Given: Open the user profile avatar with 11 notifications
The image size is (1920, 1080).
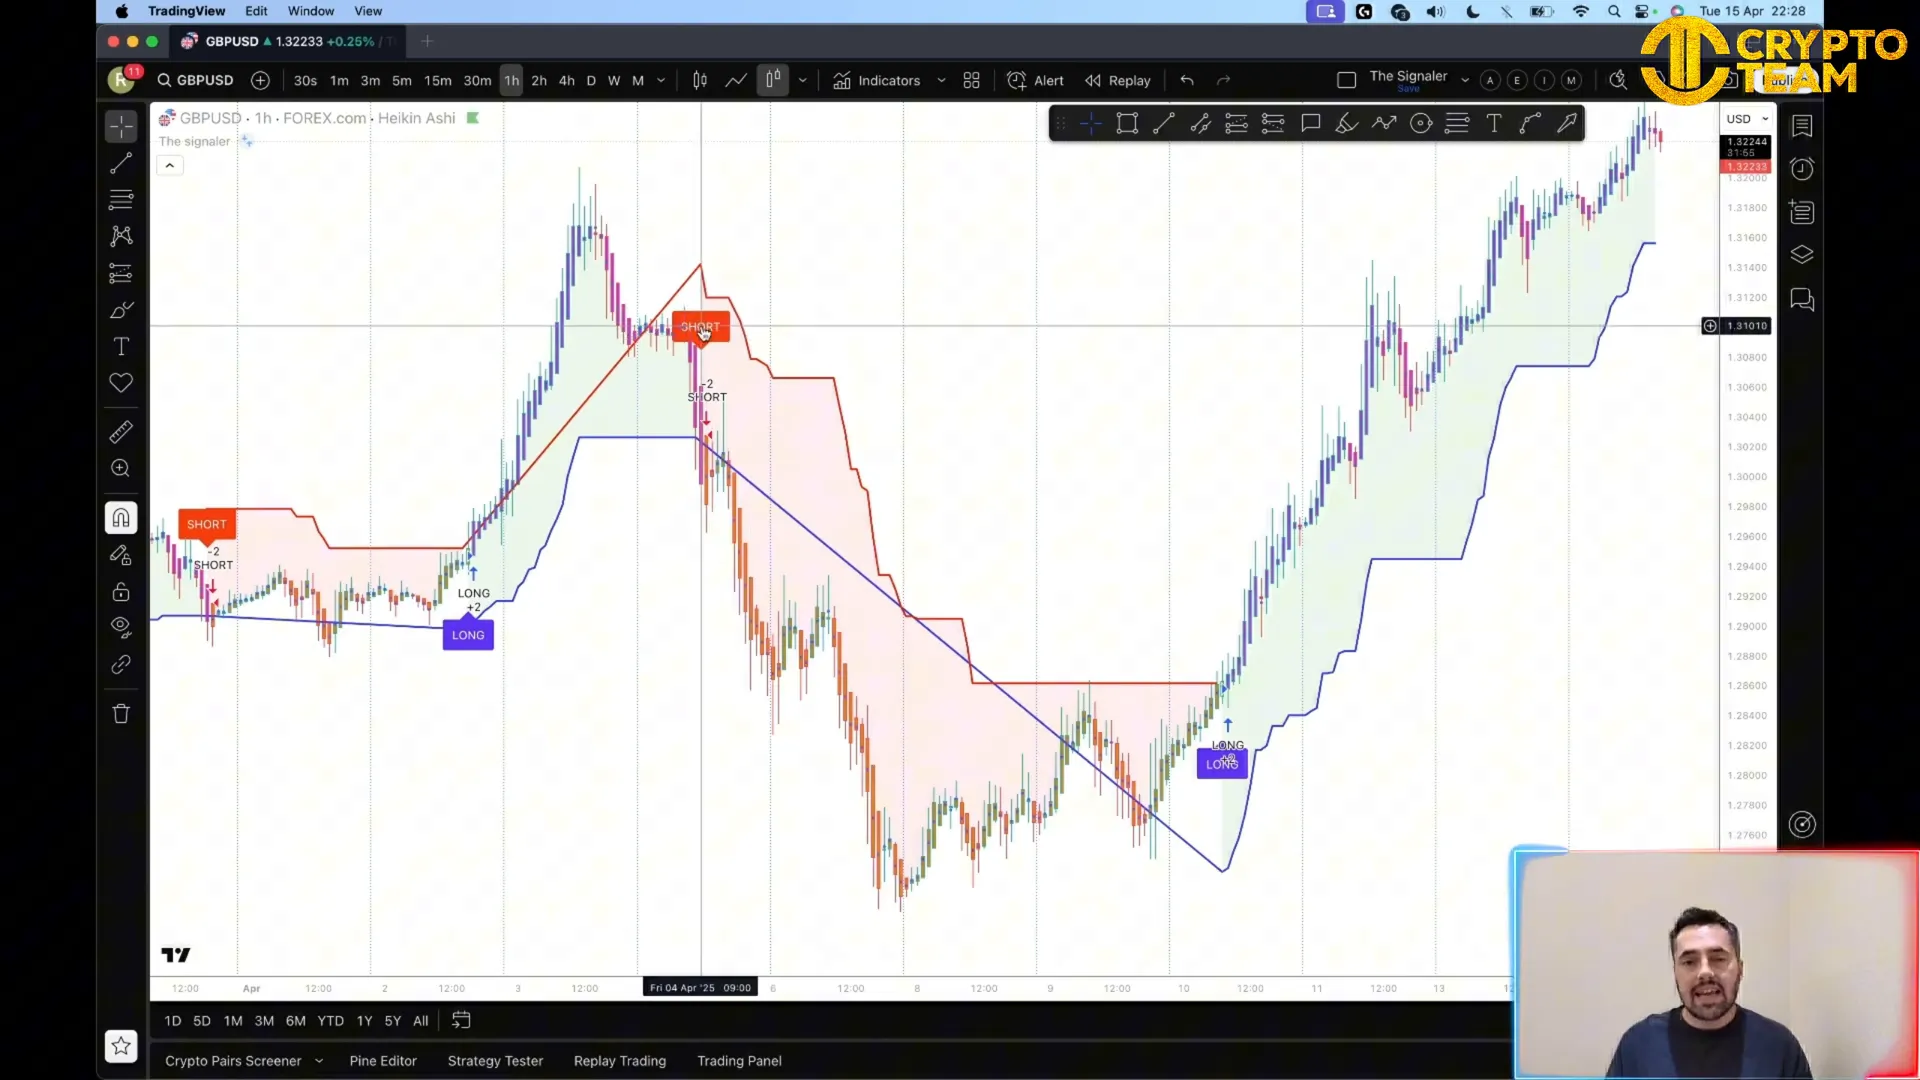Looking at the screenshot, I should [x=122, y=80].
